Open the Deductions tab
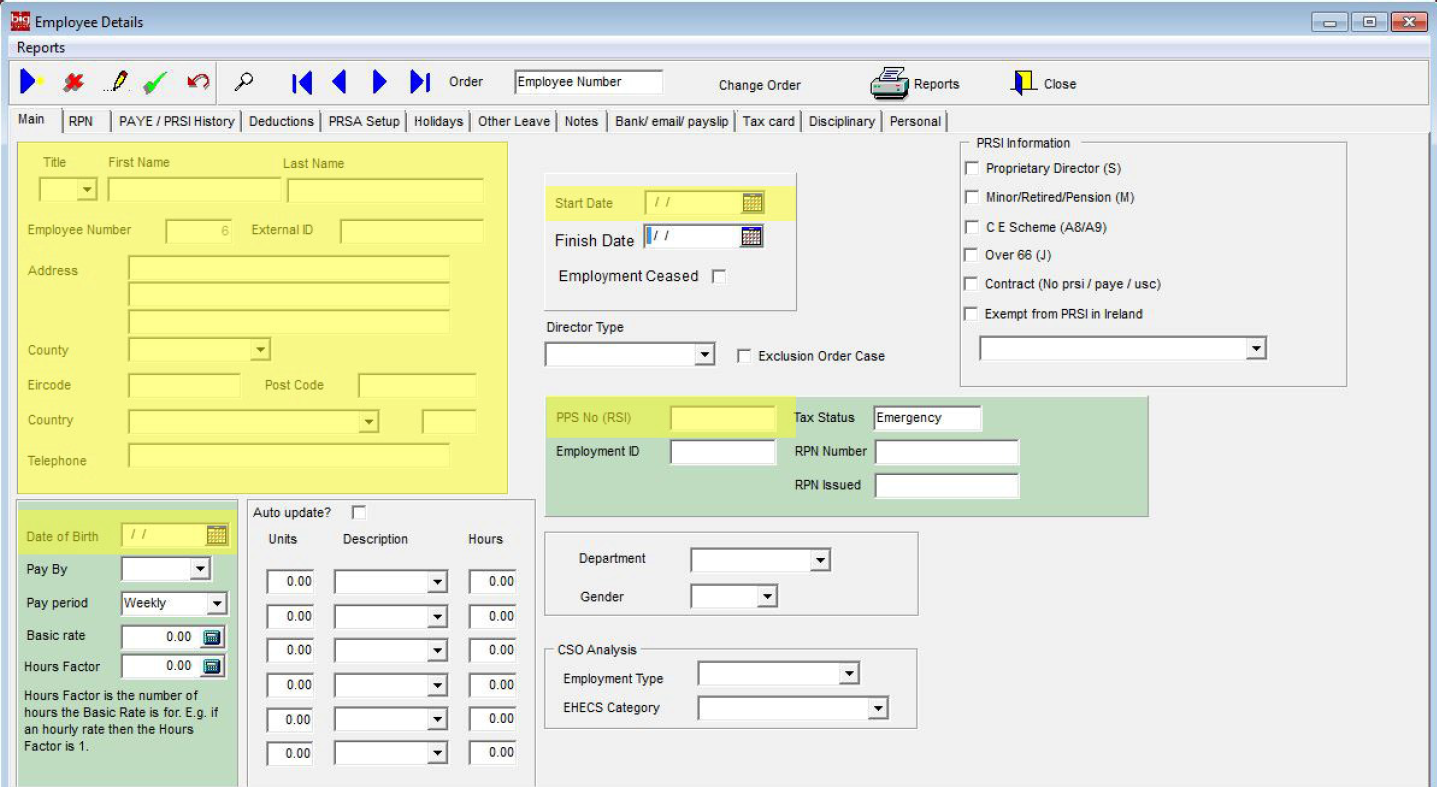The height and width of the screenshot is (787, 1437). click(281, 121)
